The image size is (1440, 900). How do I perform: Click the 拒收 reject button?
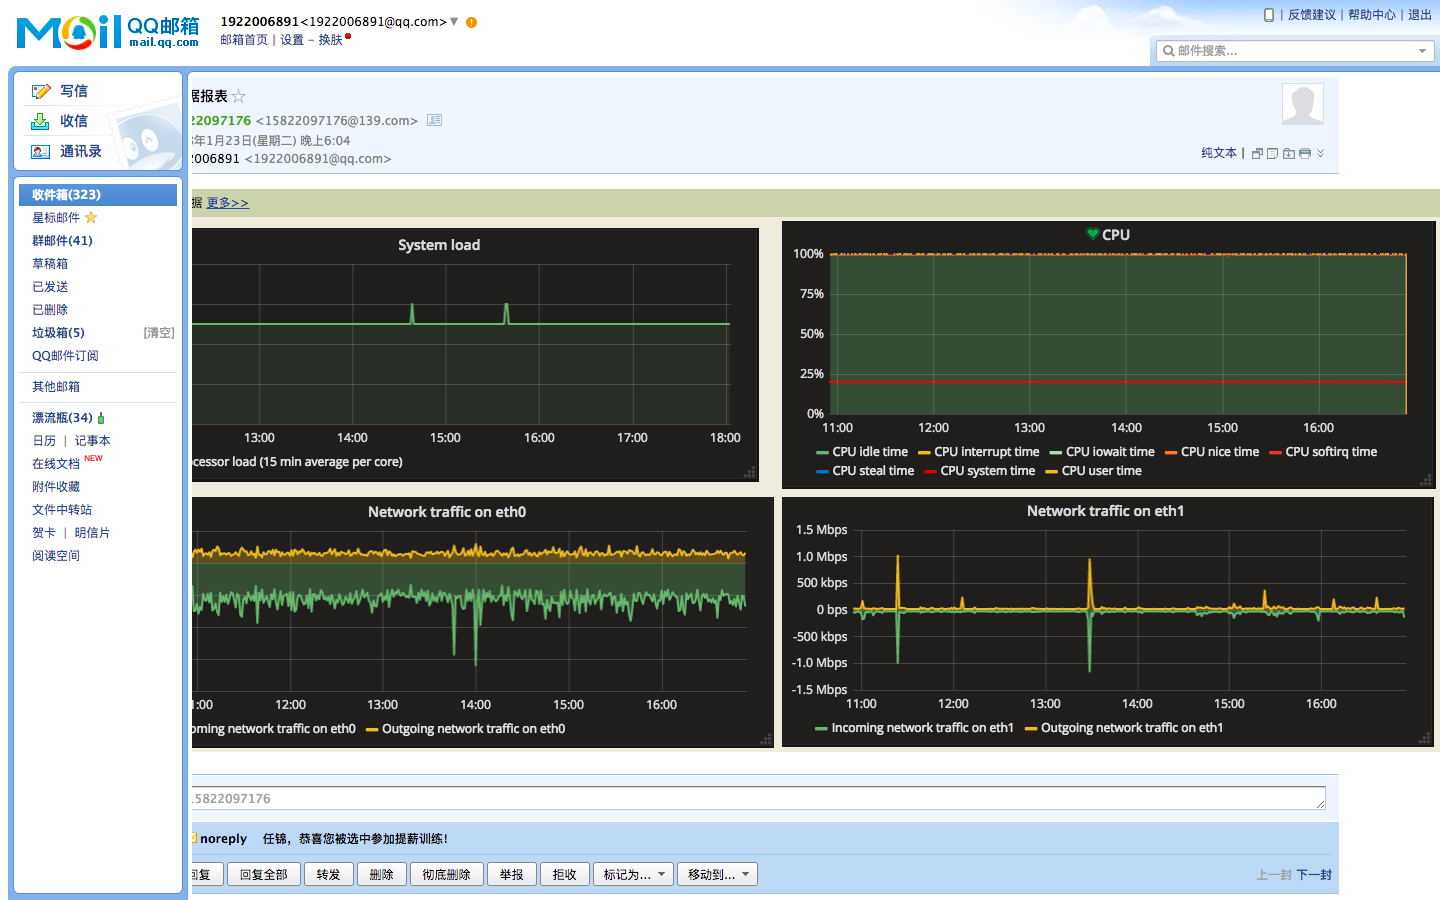tap(565, 874)
